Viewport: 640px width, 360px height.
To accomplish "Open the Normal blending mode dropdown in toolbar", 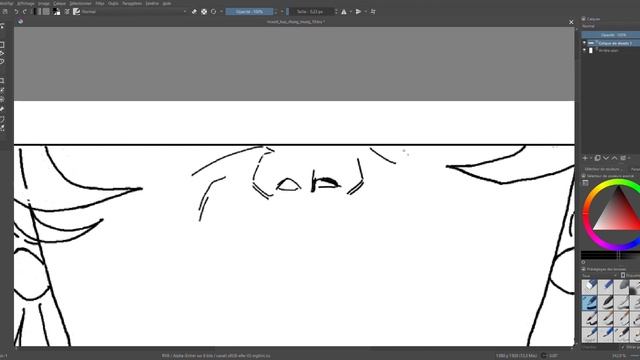I will click(134, 12).
